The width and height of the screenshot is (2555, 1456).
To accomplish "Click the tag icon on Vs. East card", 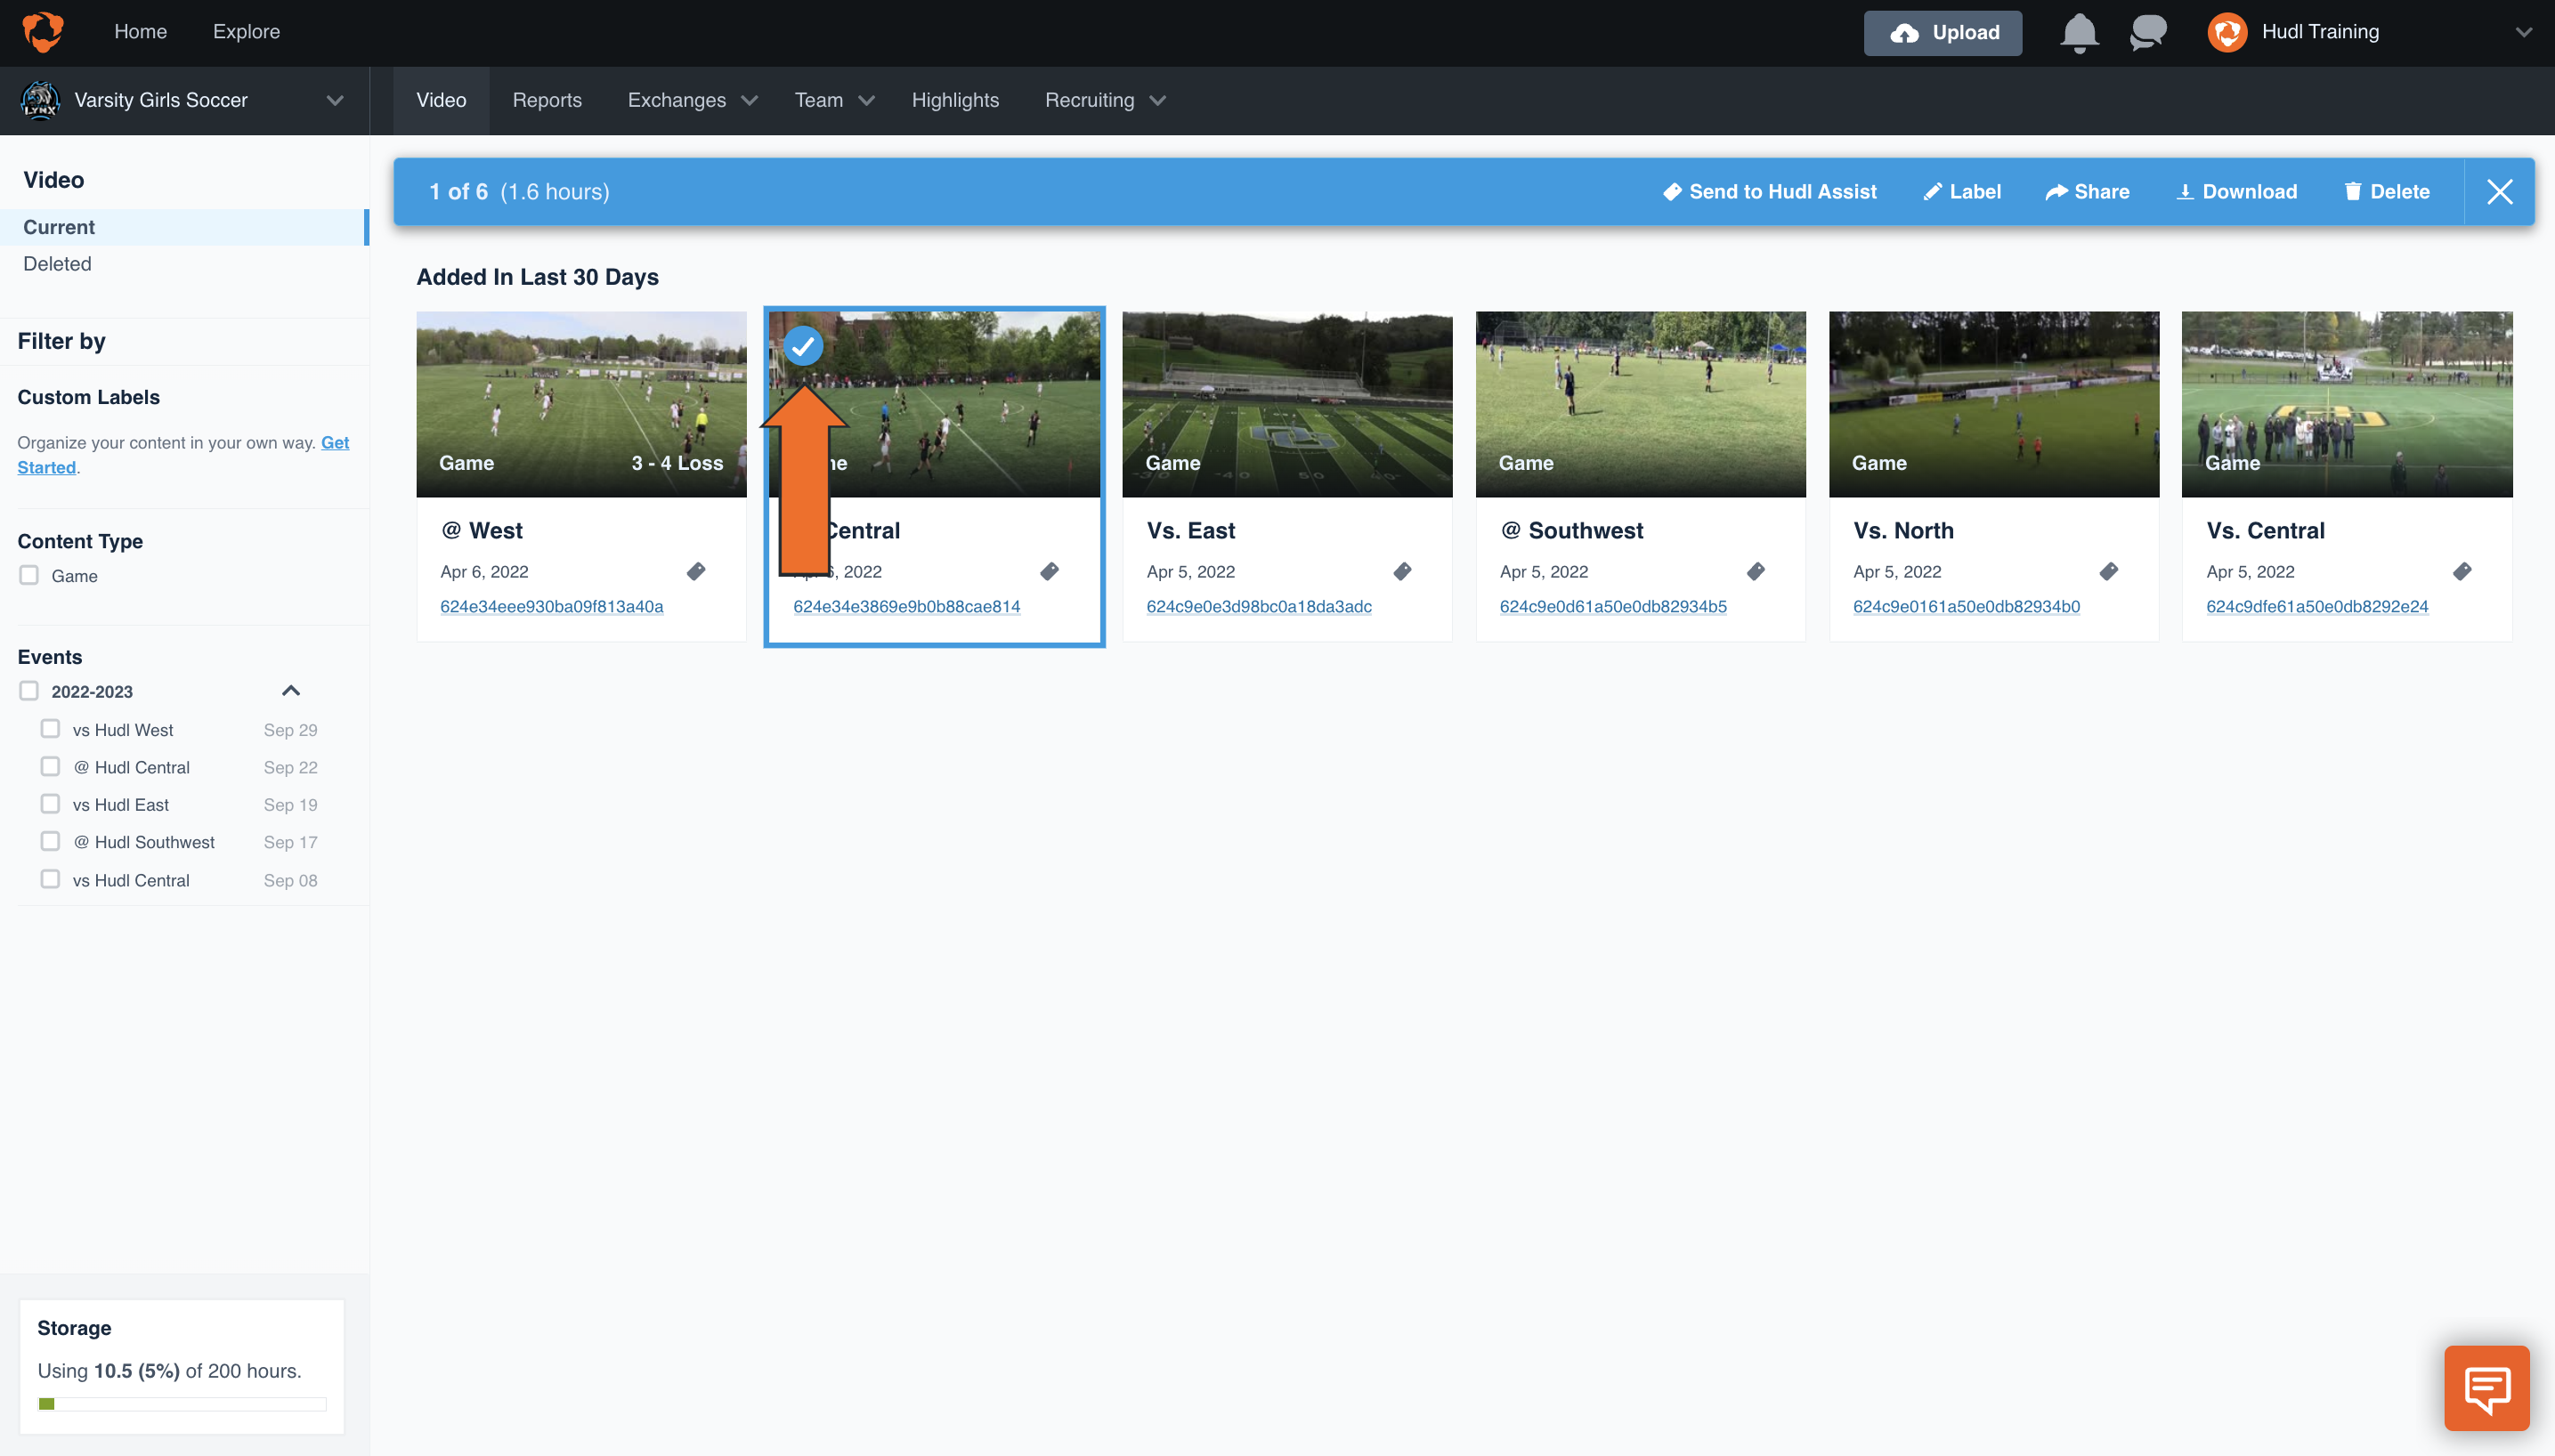I will tap(1403, 571).
